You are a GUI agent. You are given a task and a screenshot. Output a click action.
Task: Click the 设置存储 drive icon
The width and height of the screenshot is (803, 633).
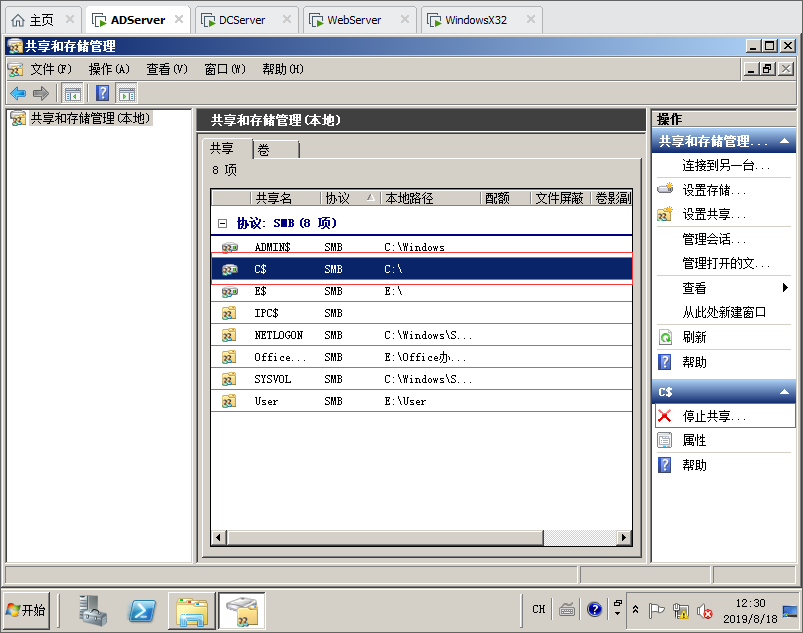(x=665, y=188)
